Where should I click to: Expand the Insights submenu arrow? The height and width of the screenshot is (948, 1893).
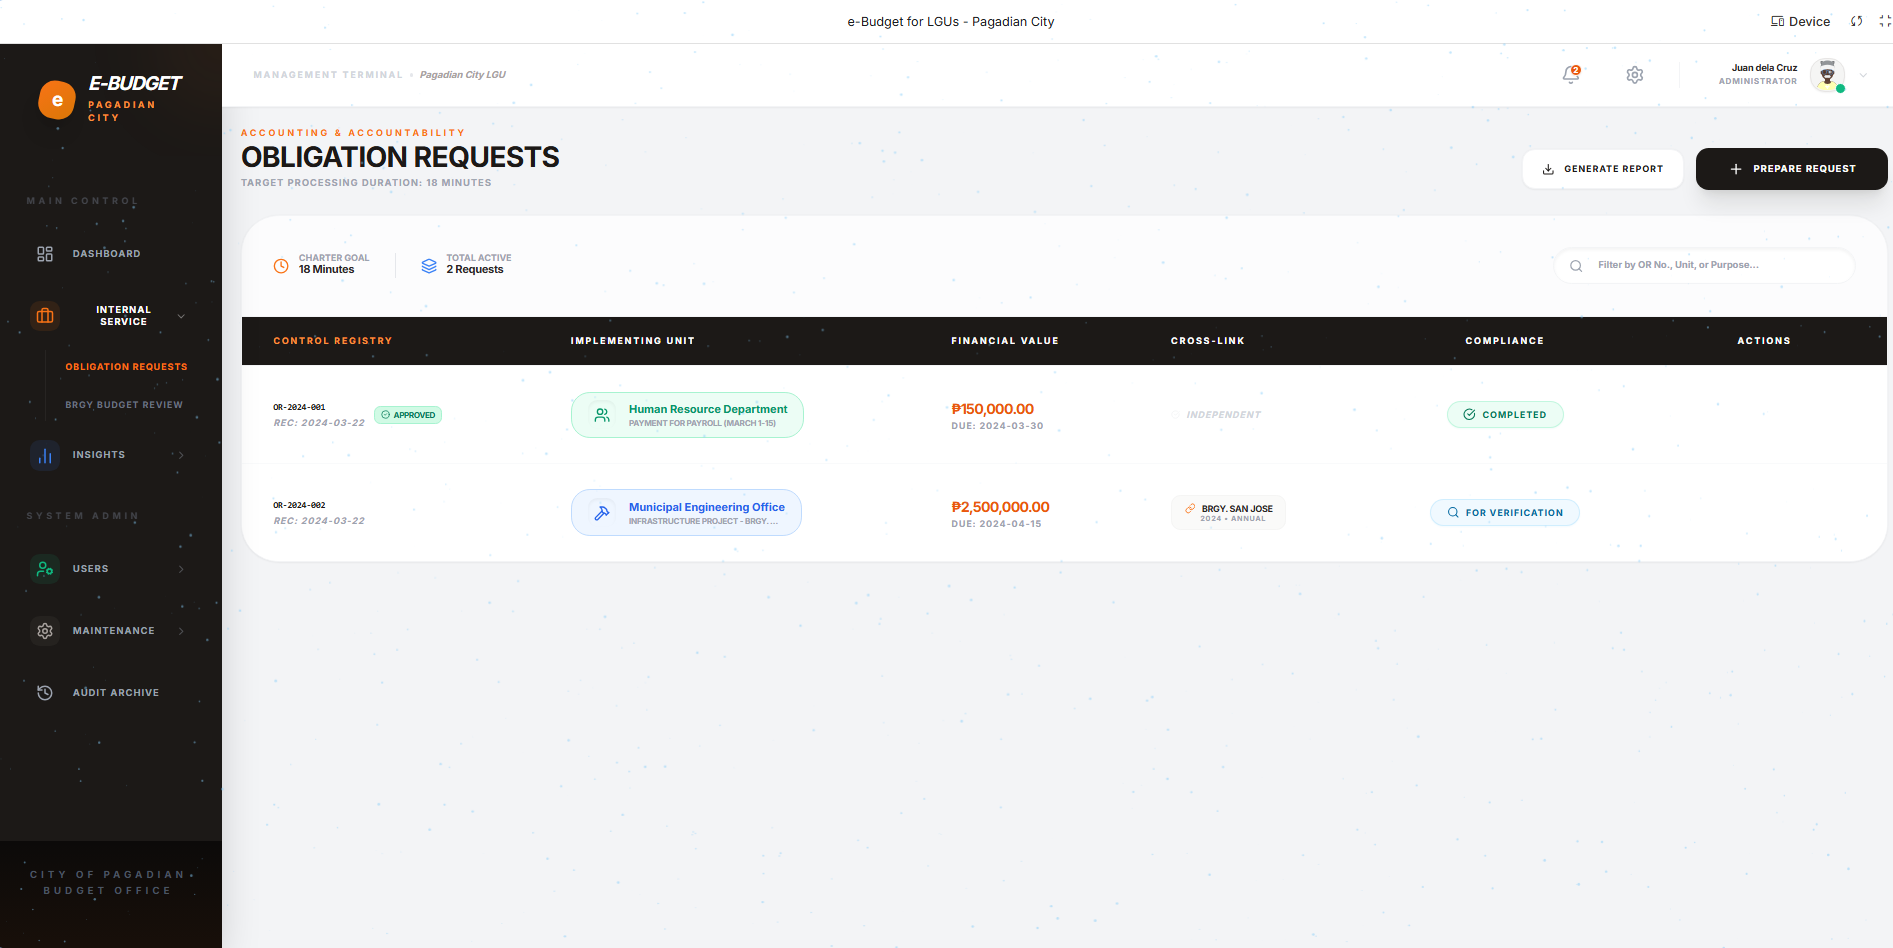tap(181, 455)
